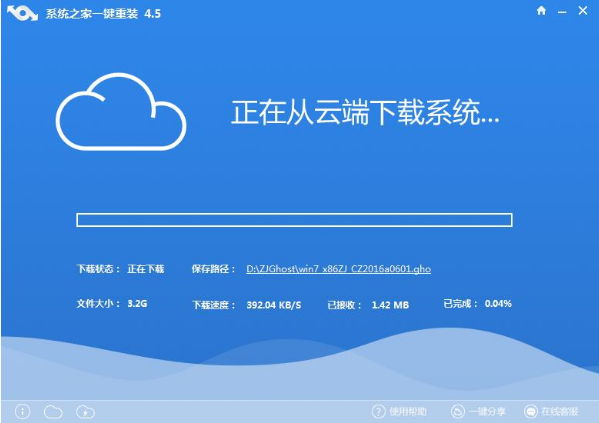Click the app logo in title bar

coord(23,13)
